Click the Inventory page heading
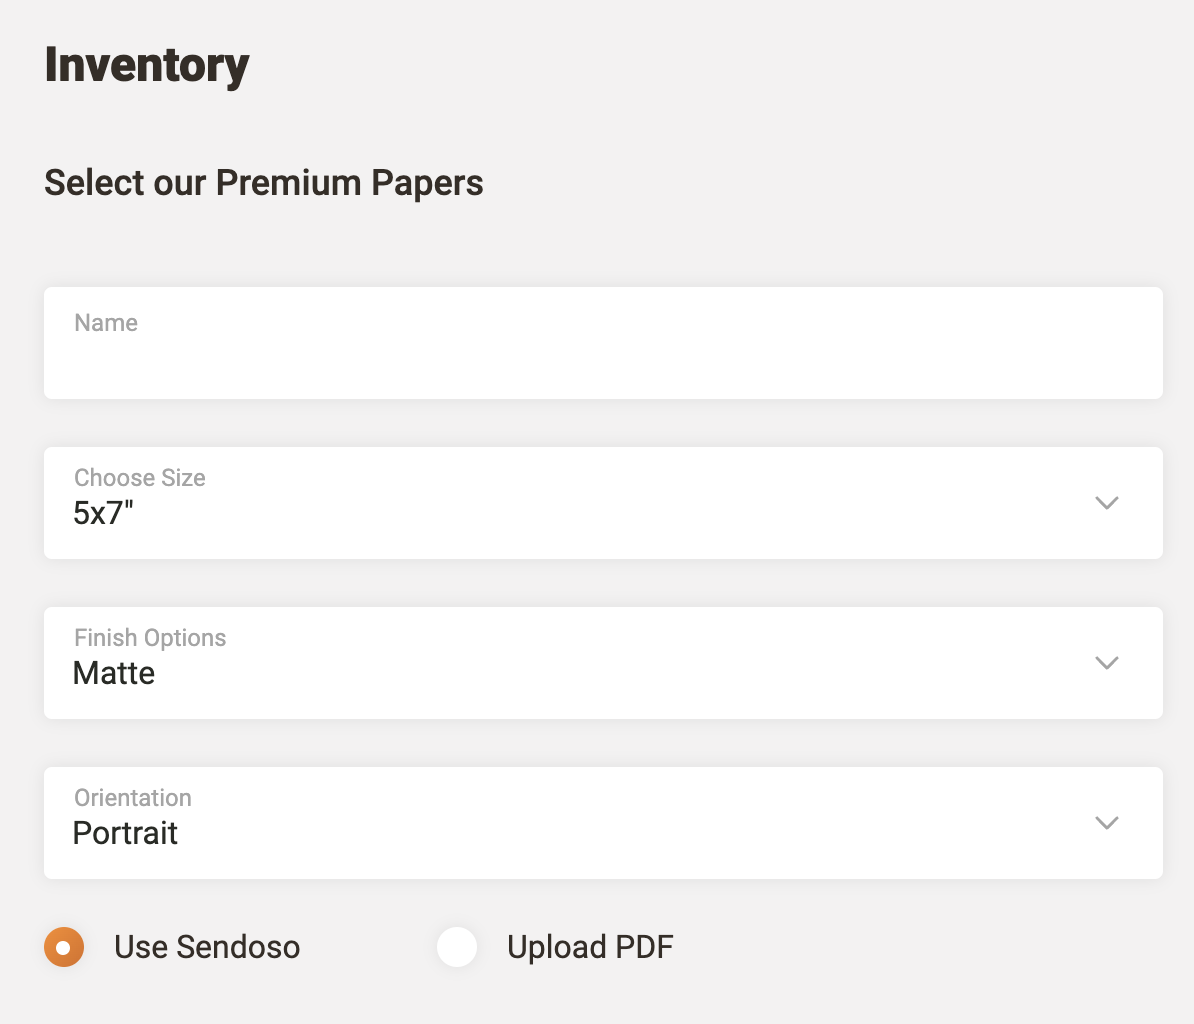Image resolution: width=1194 pixels, height=1024 pixels. click(147, 66)
